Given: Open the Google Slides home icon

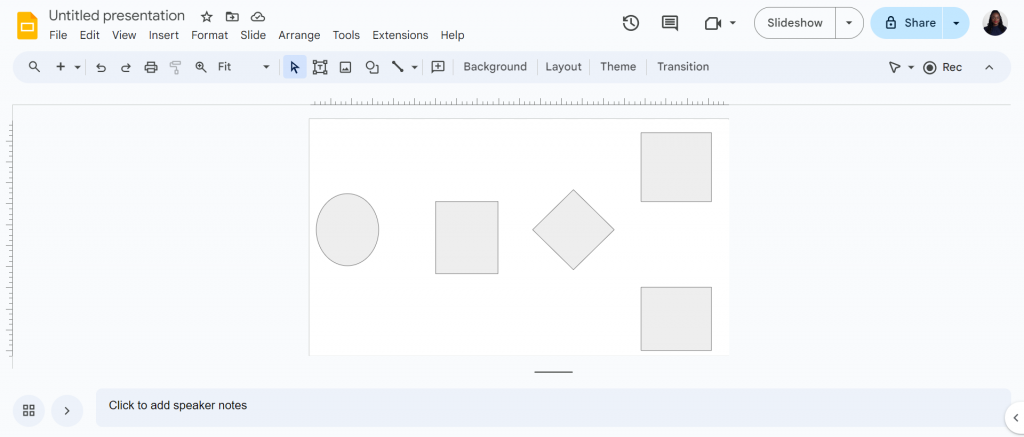Looking at the screenshot, I should pyautogui.click(x=27, y=25).
